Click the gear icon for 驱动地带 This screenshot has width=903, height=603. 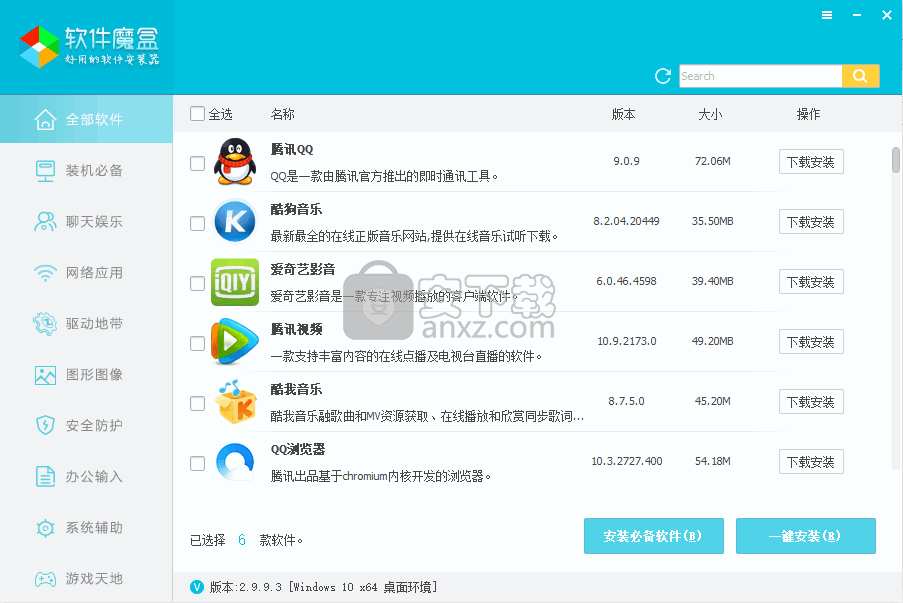click(45, 324)
